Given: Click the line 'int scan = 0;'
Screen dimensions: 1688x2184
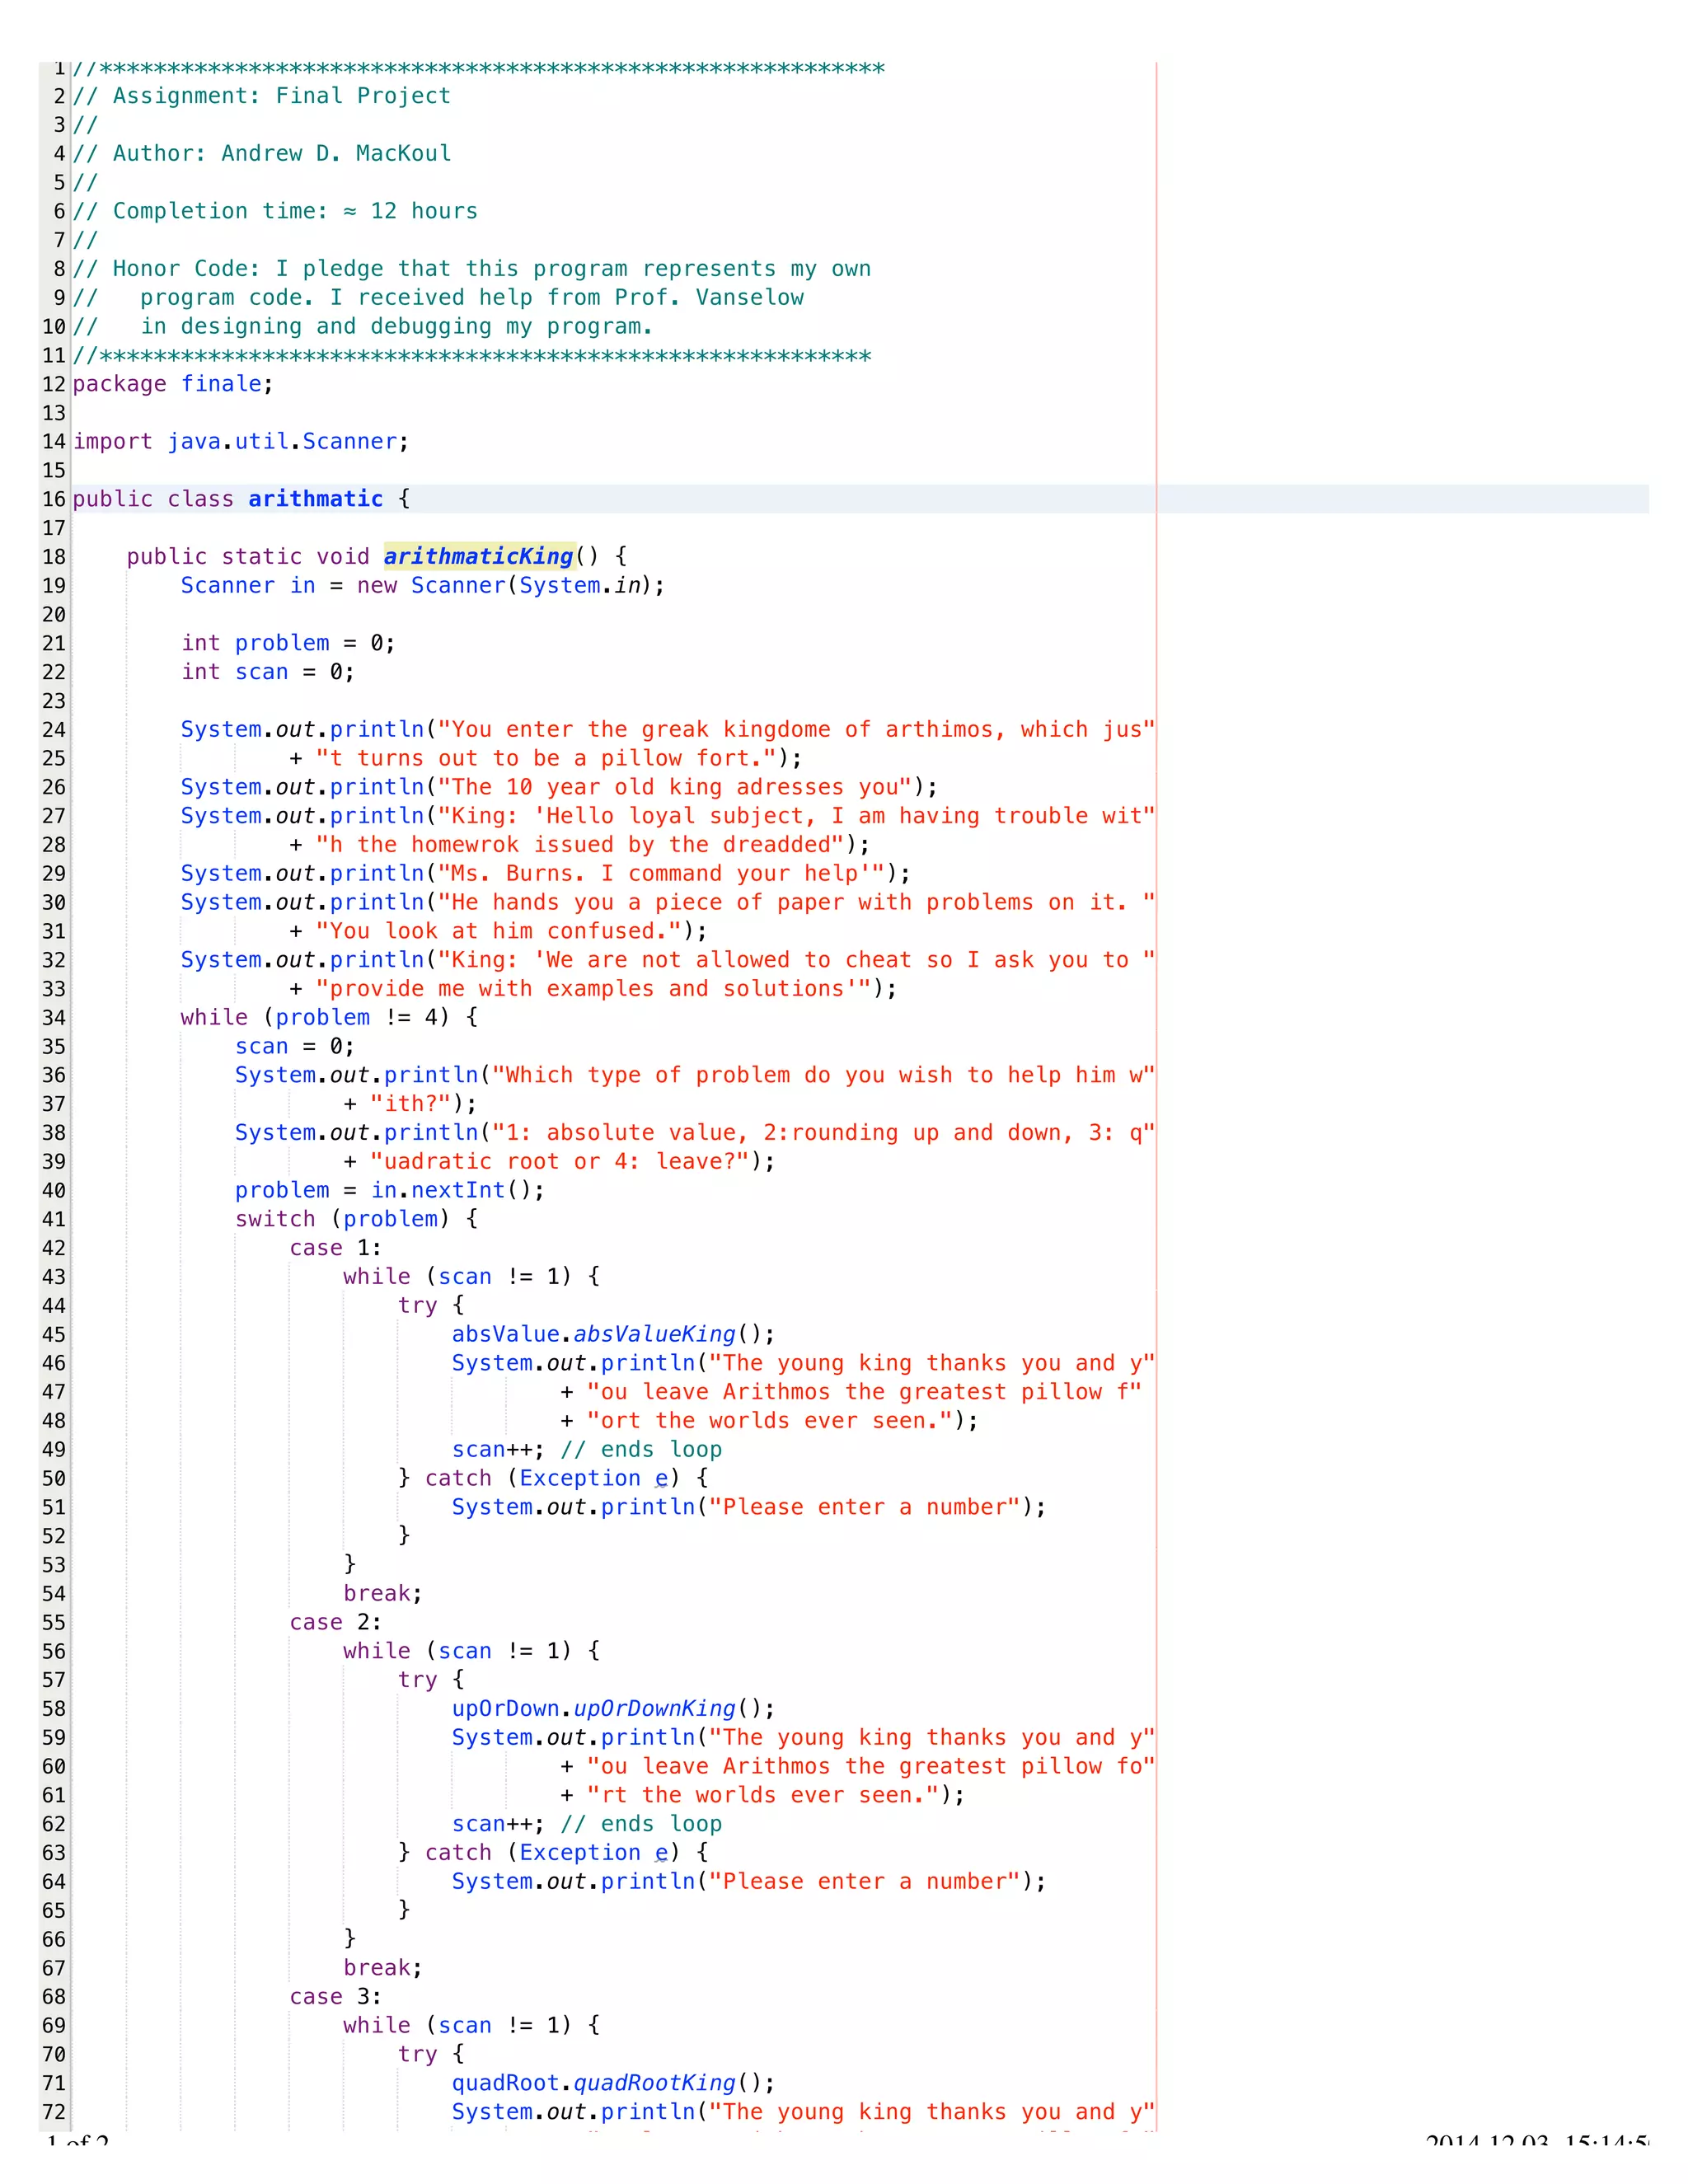Looking at the screenshot, I should (268, 672).
